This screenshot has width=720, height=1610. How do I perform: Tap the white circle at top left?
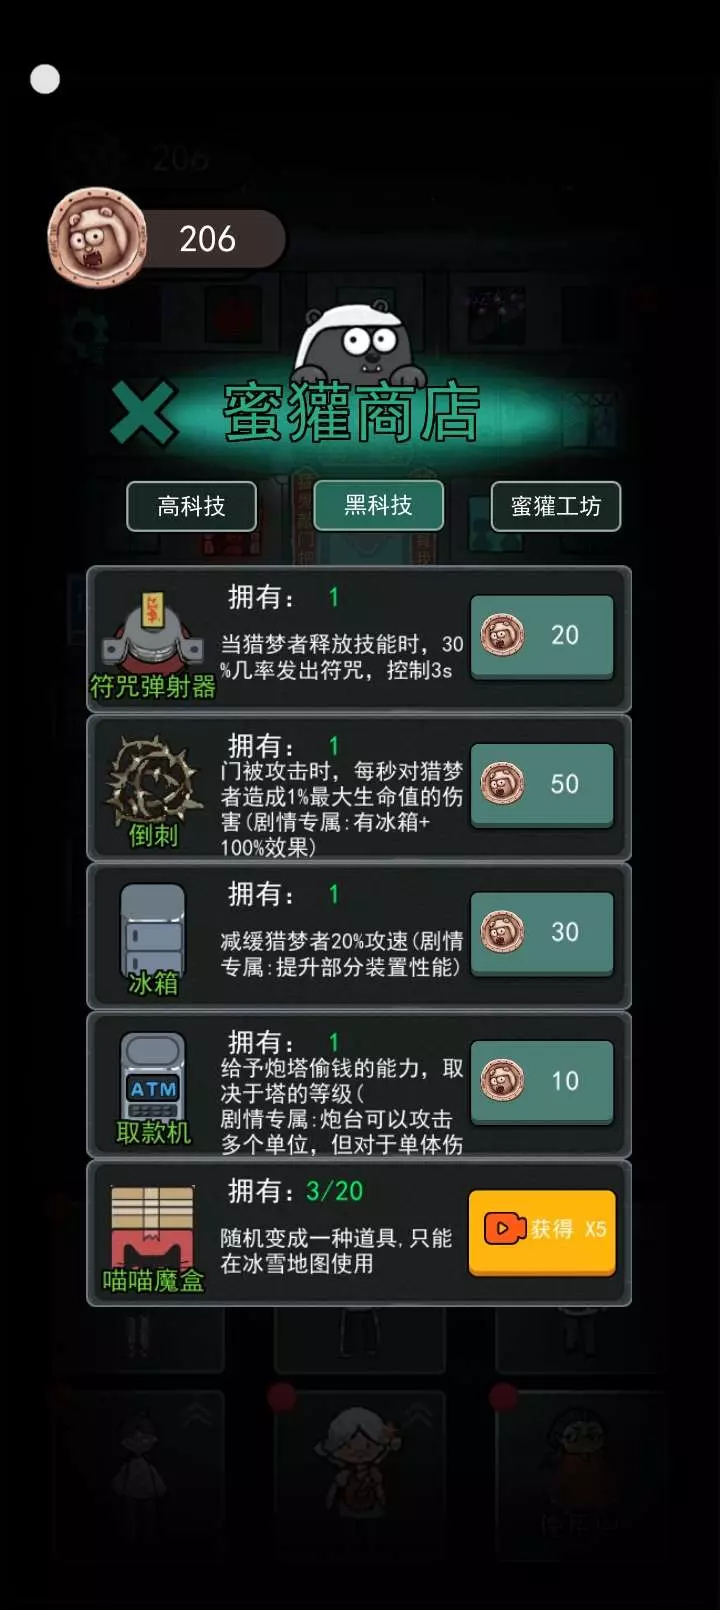point(45,79)
